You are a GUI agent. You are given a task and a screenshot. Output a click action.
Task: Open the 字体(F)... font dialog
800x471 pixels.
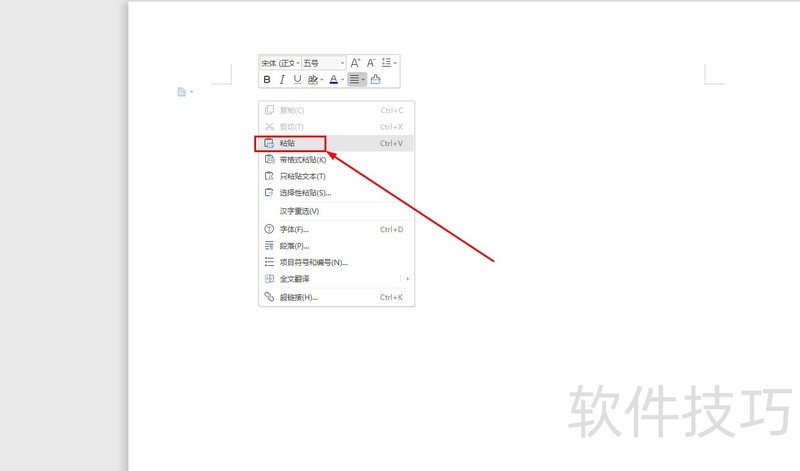(337, 230)
